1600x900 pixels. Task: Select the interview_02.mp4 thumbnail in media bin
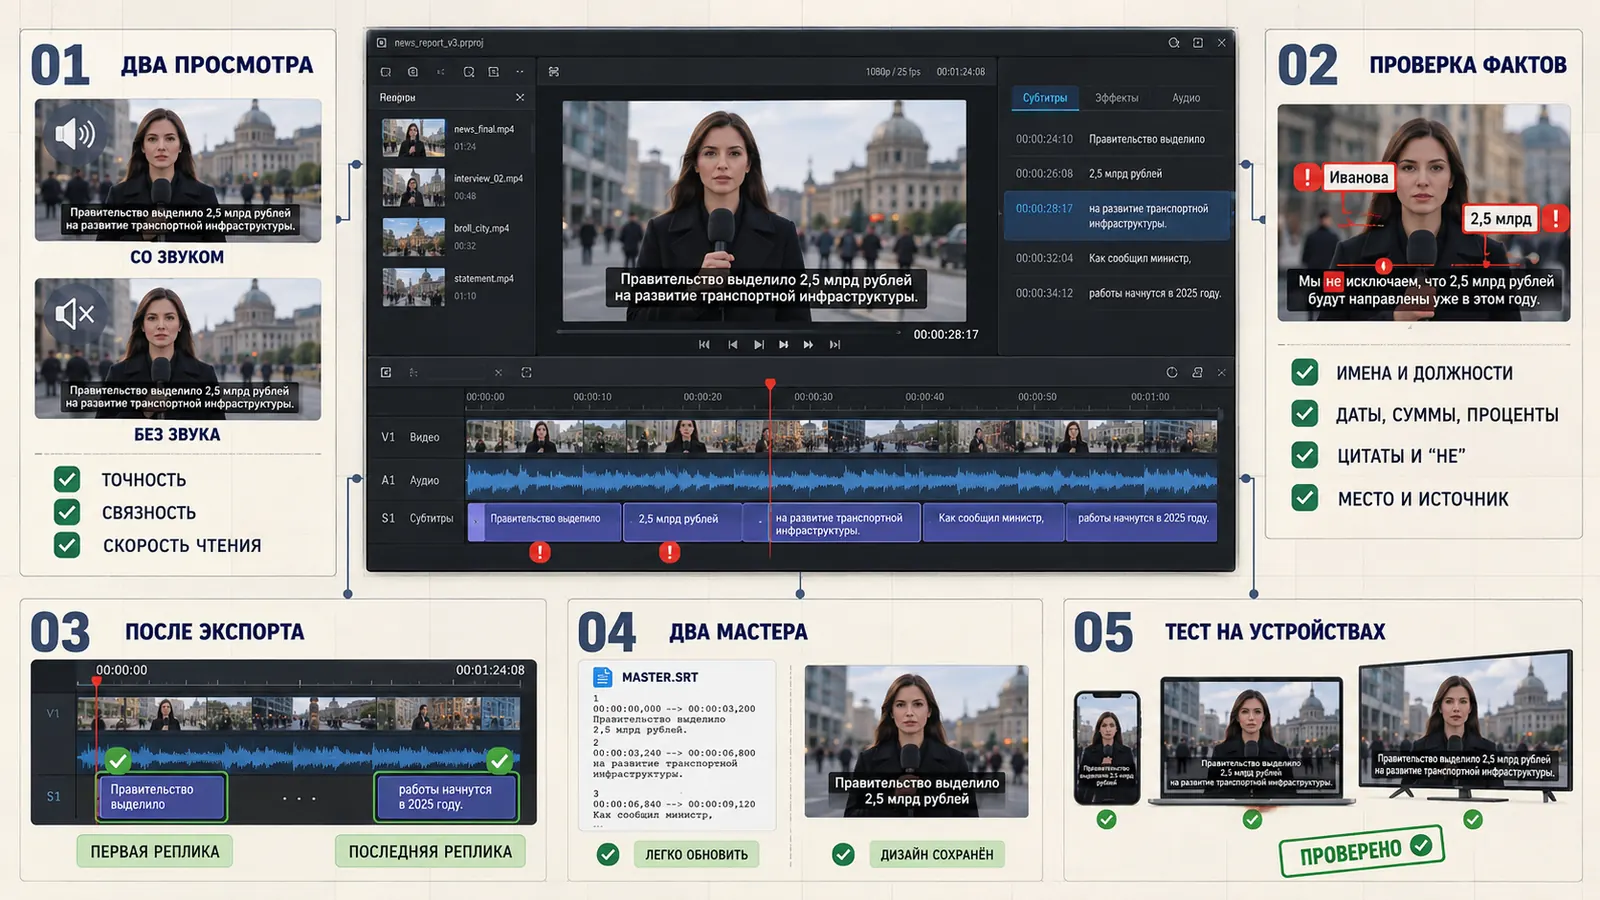click(x=413, y=187)
